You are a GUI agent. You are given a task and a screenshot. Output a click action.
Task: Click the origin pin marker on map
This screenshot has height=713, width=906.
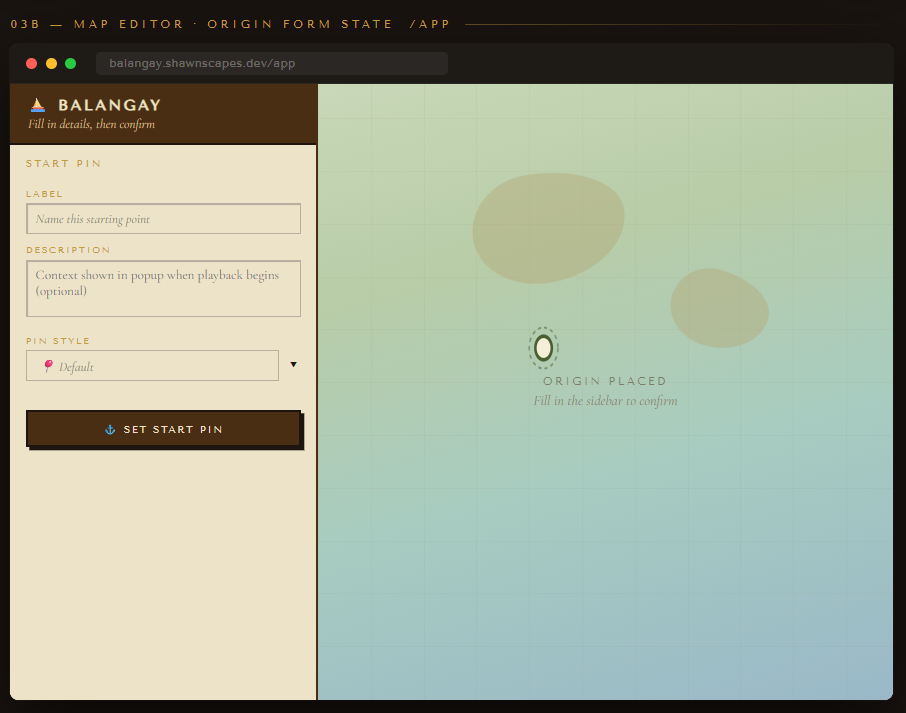543,348
